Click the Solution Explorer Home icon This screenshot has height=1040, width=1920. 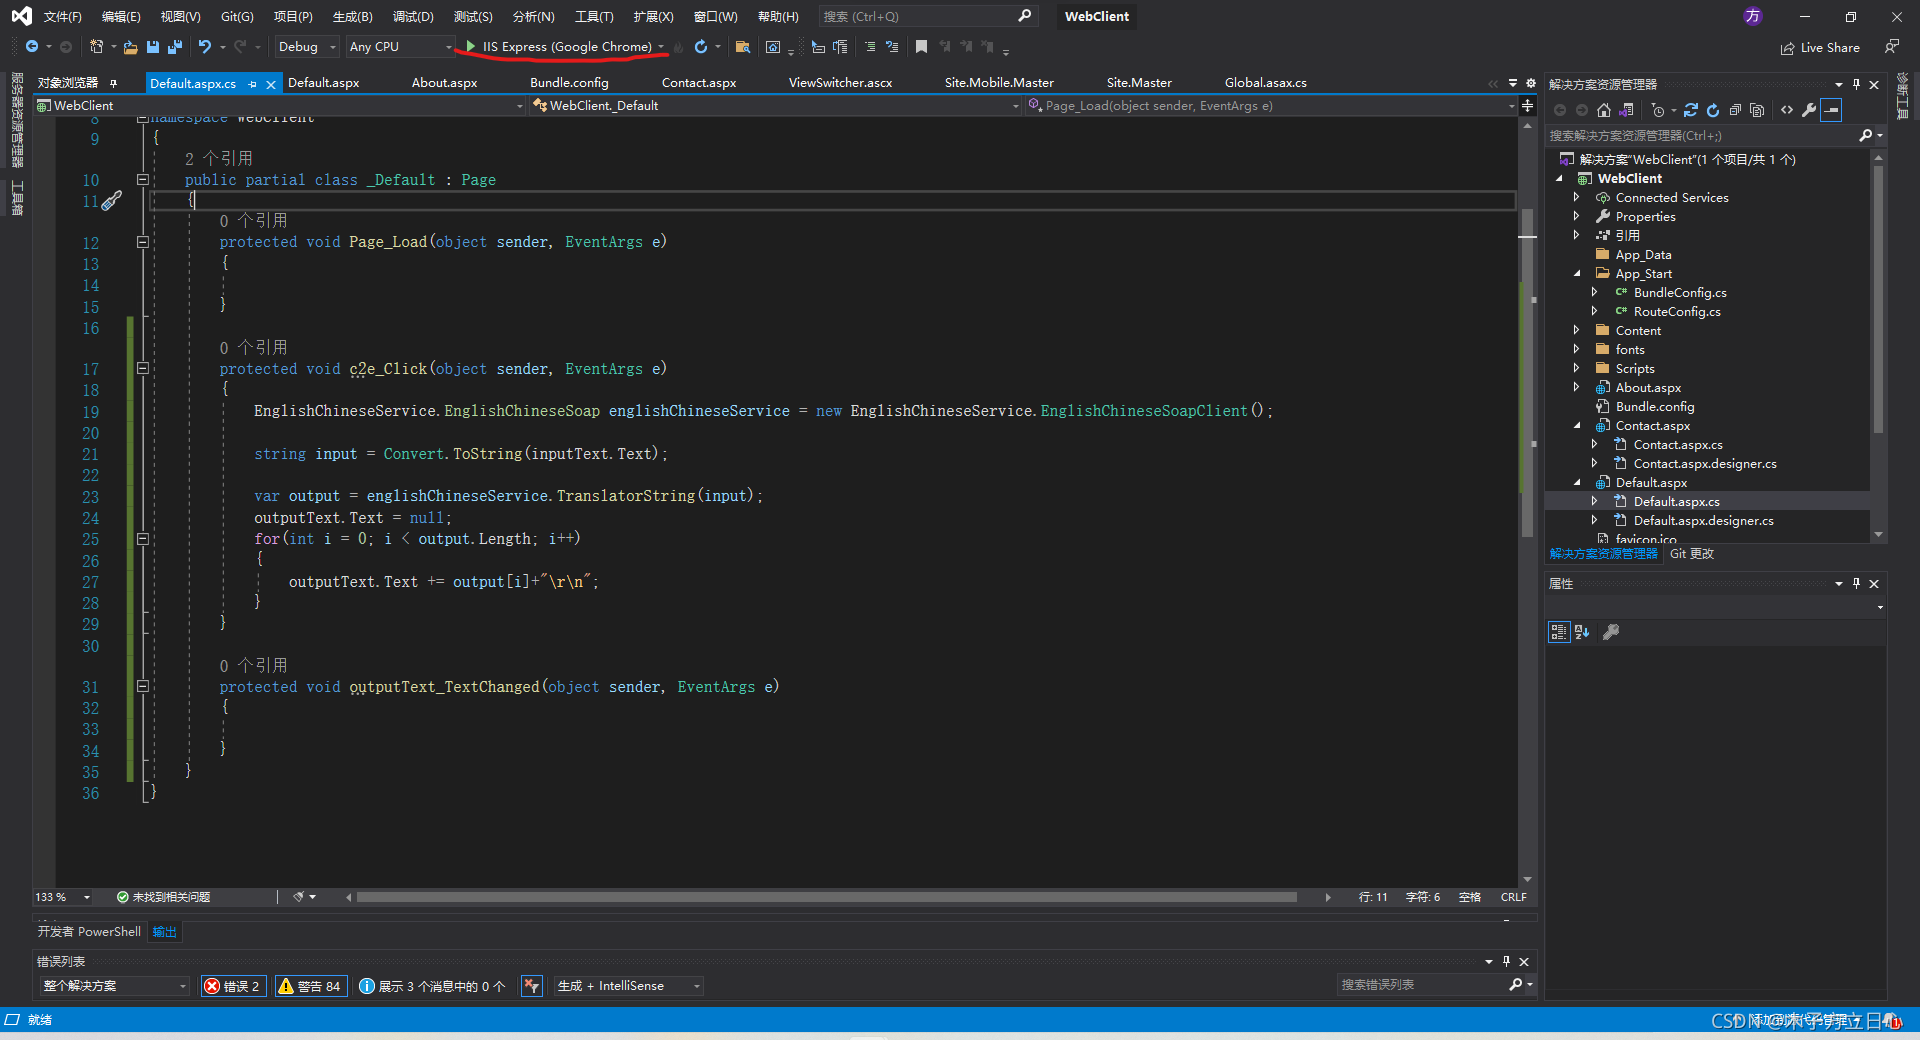click(1604, 110)
